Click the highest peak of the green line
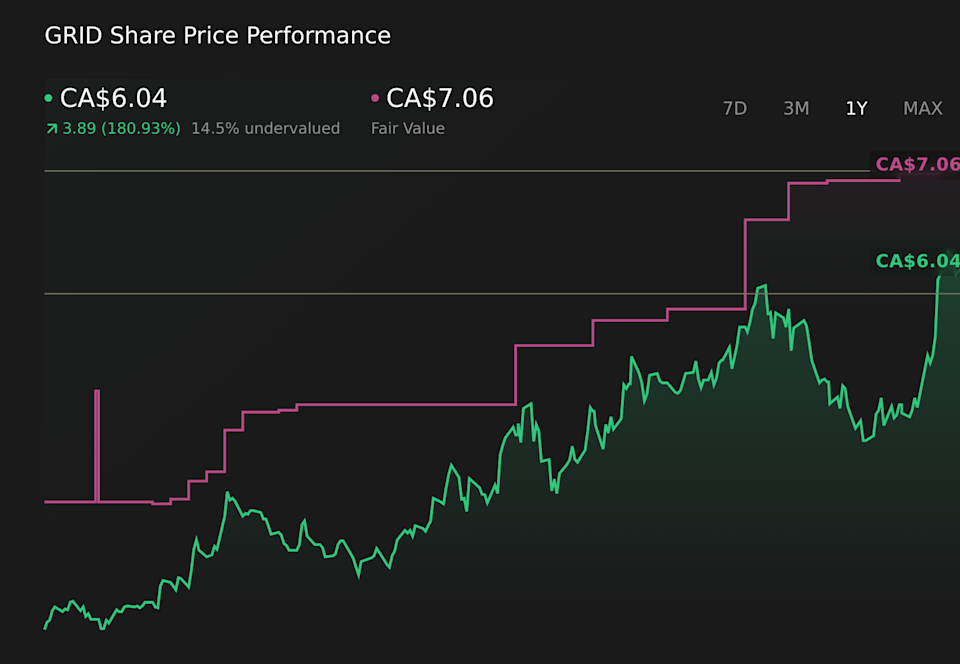The width and height of the screenshot is (960, 664). coord(763,285)
